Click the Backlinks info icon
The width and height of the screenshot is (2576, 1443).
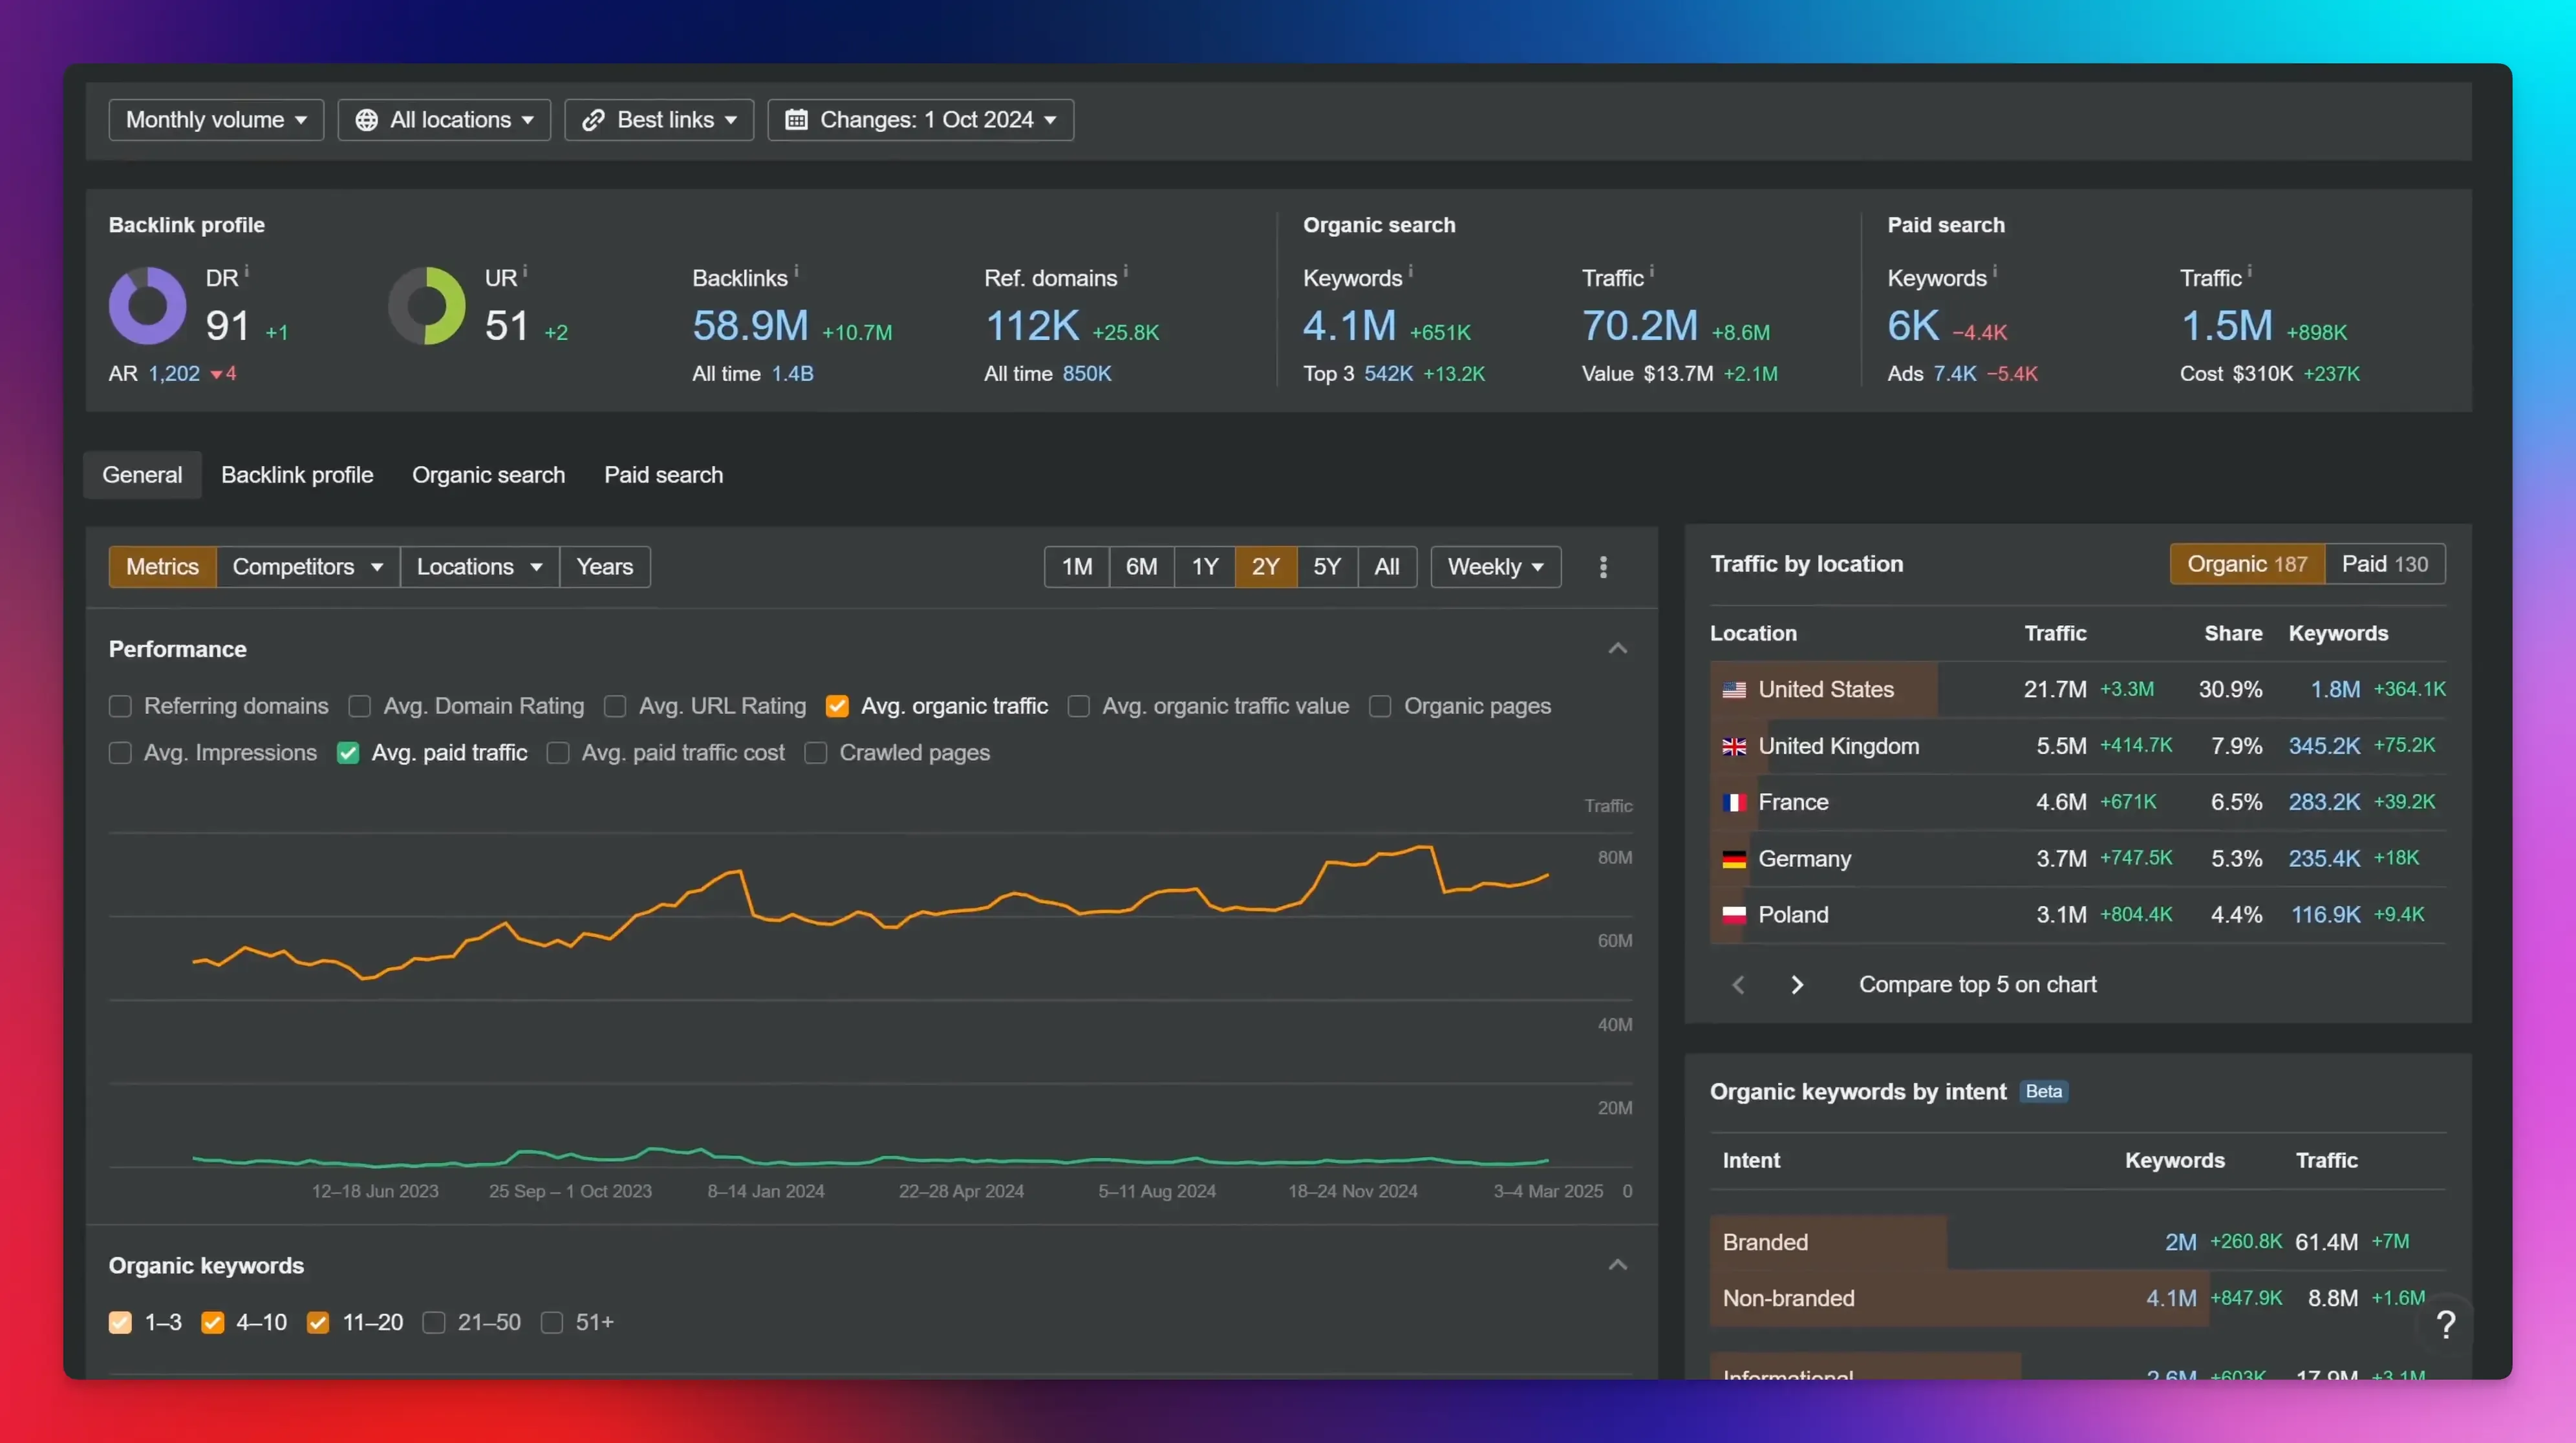[x=796, y=271]
